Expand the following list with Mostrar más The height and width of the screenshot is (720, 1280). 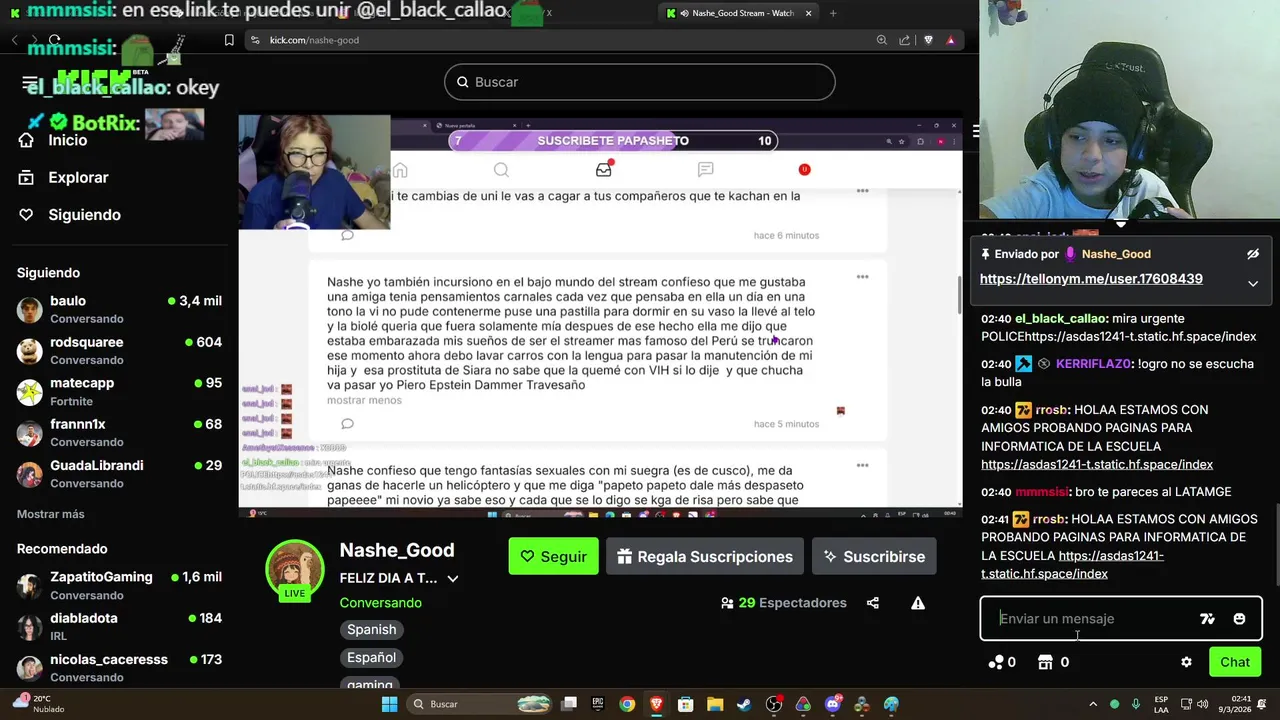(x=51, y=514)
